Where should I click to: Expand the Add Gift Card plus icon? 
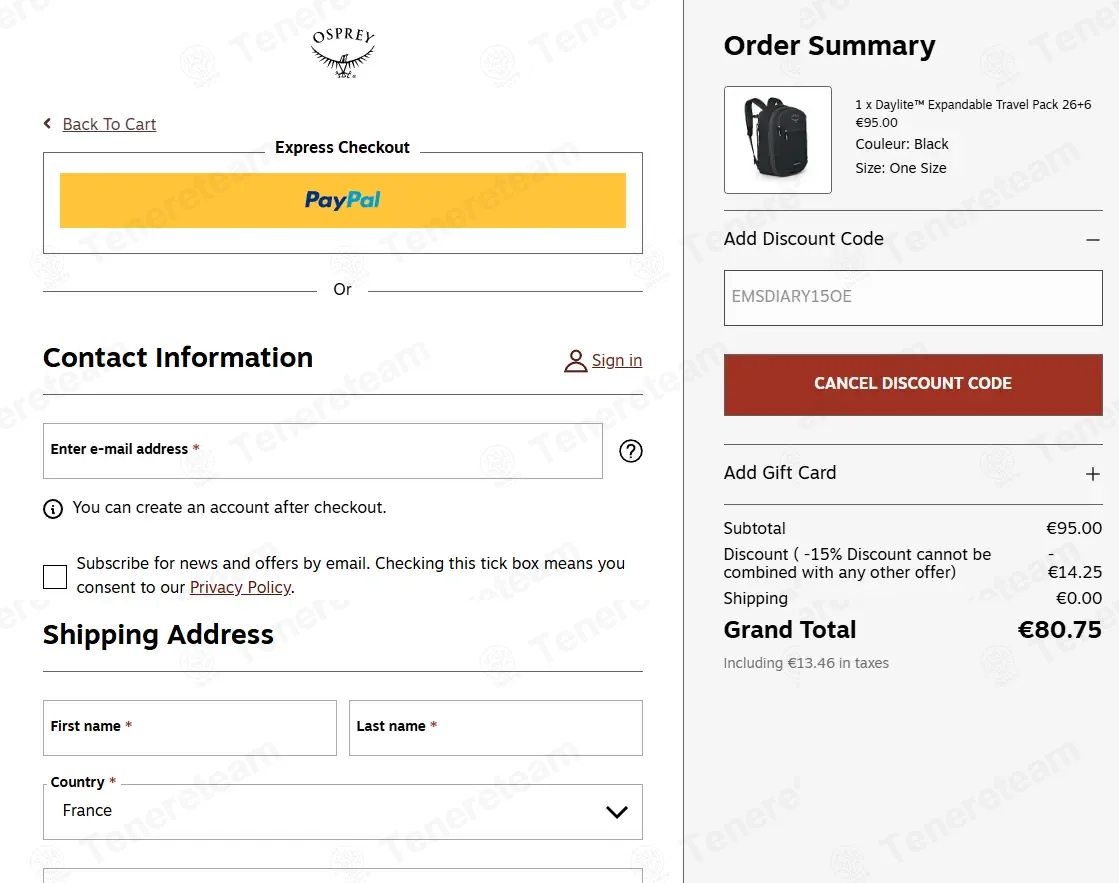click(1093, 474)
